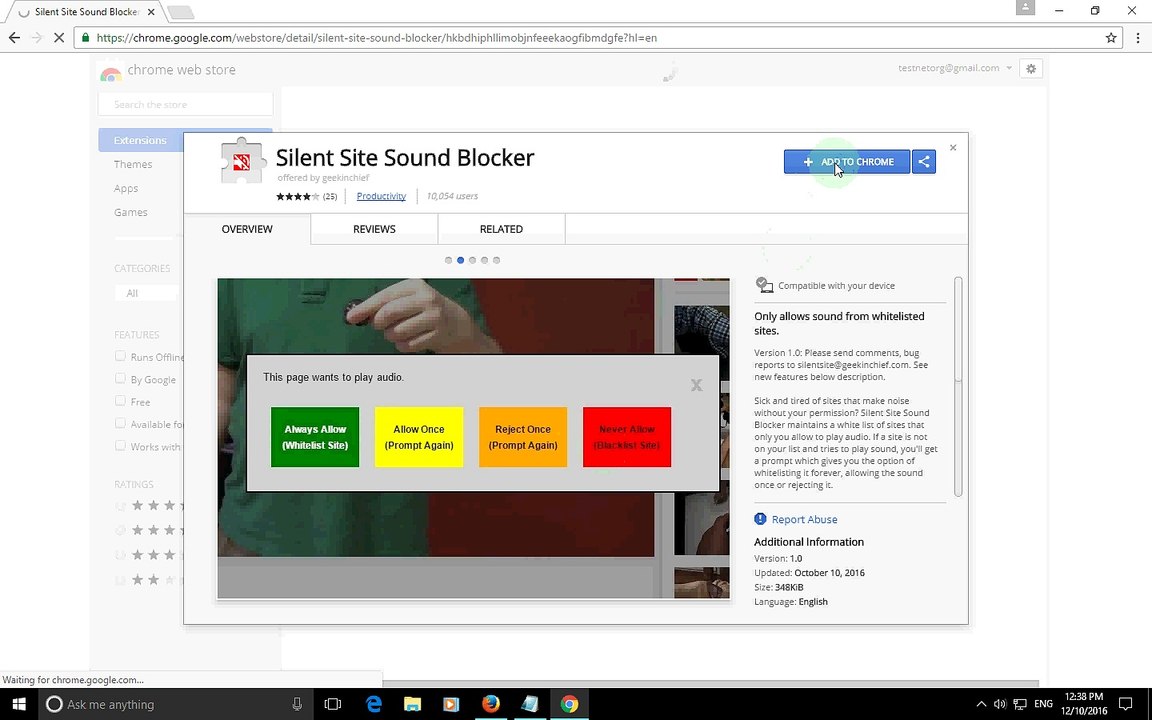
Task: Click the volume icon in system tray
Action: (999, 704)
